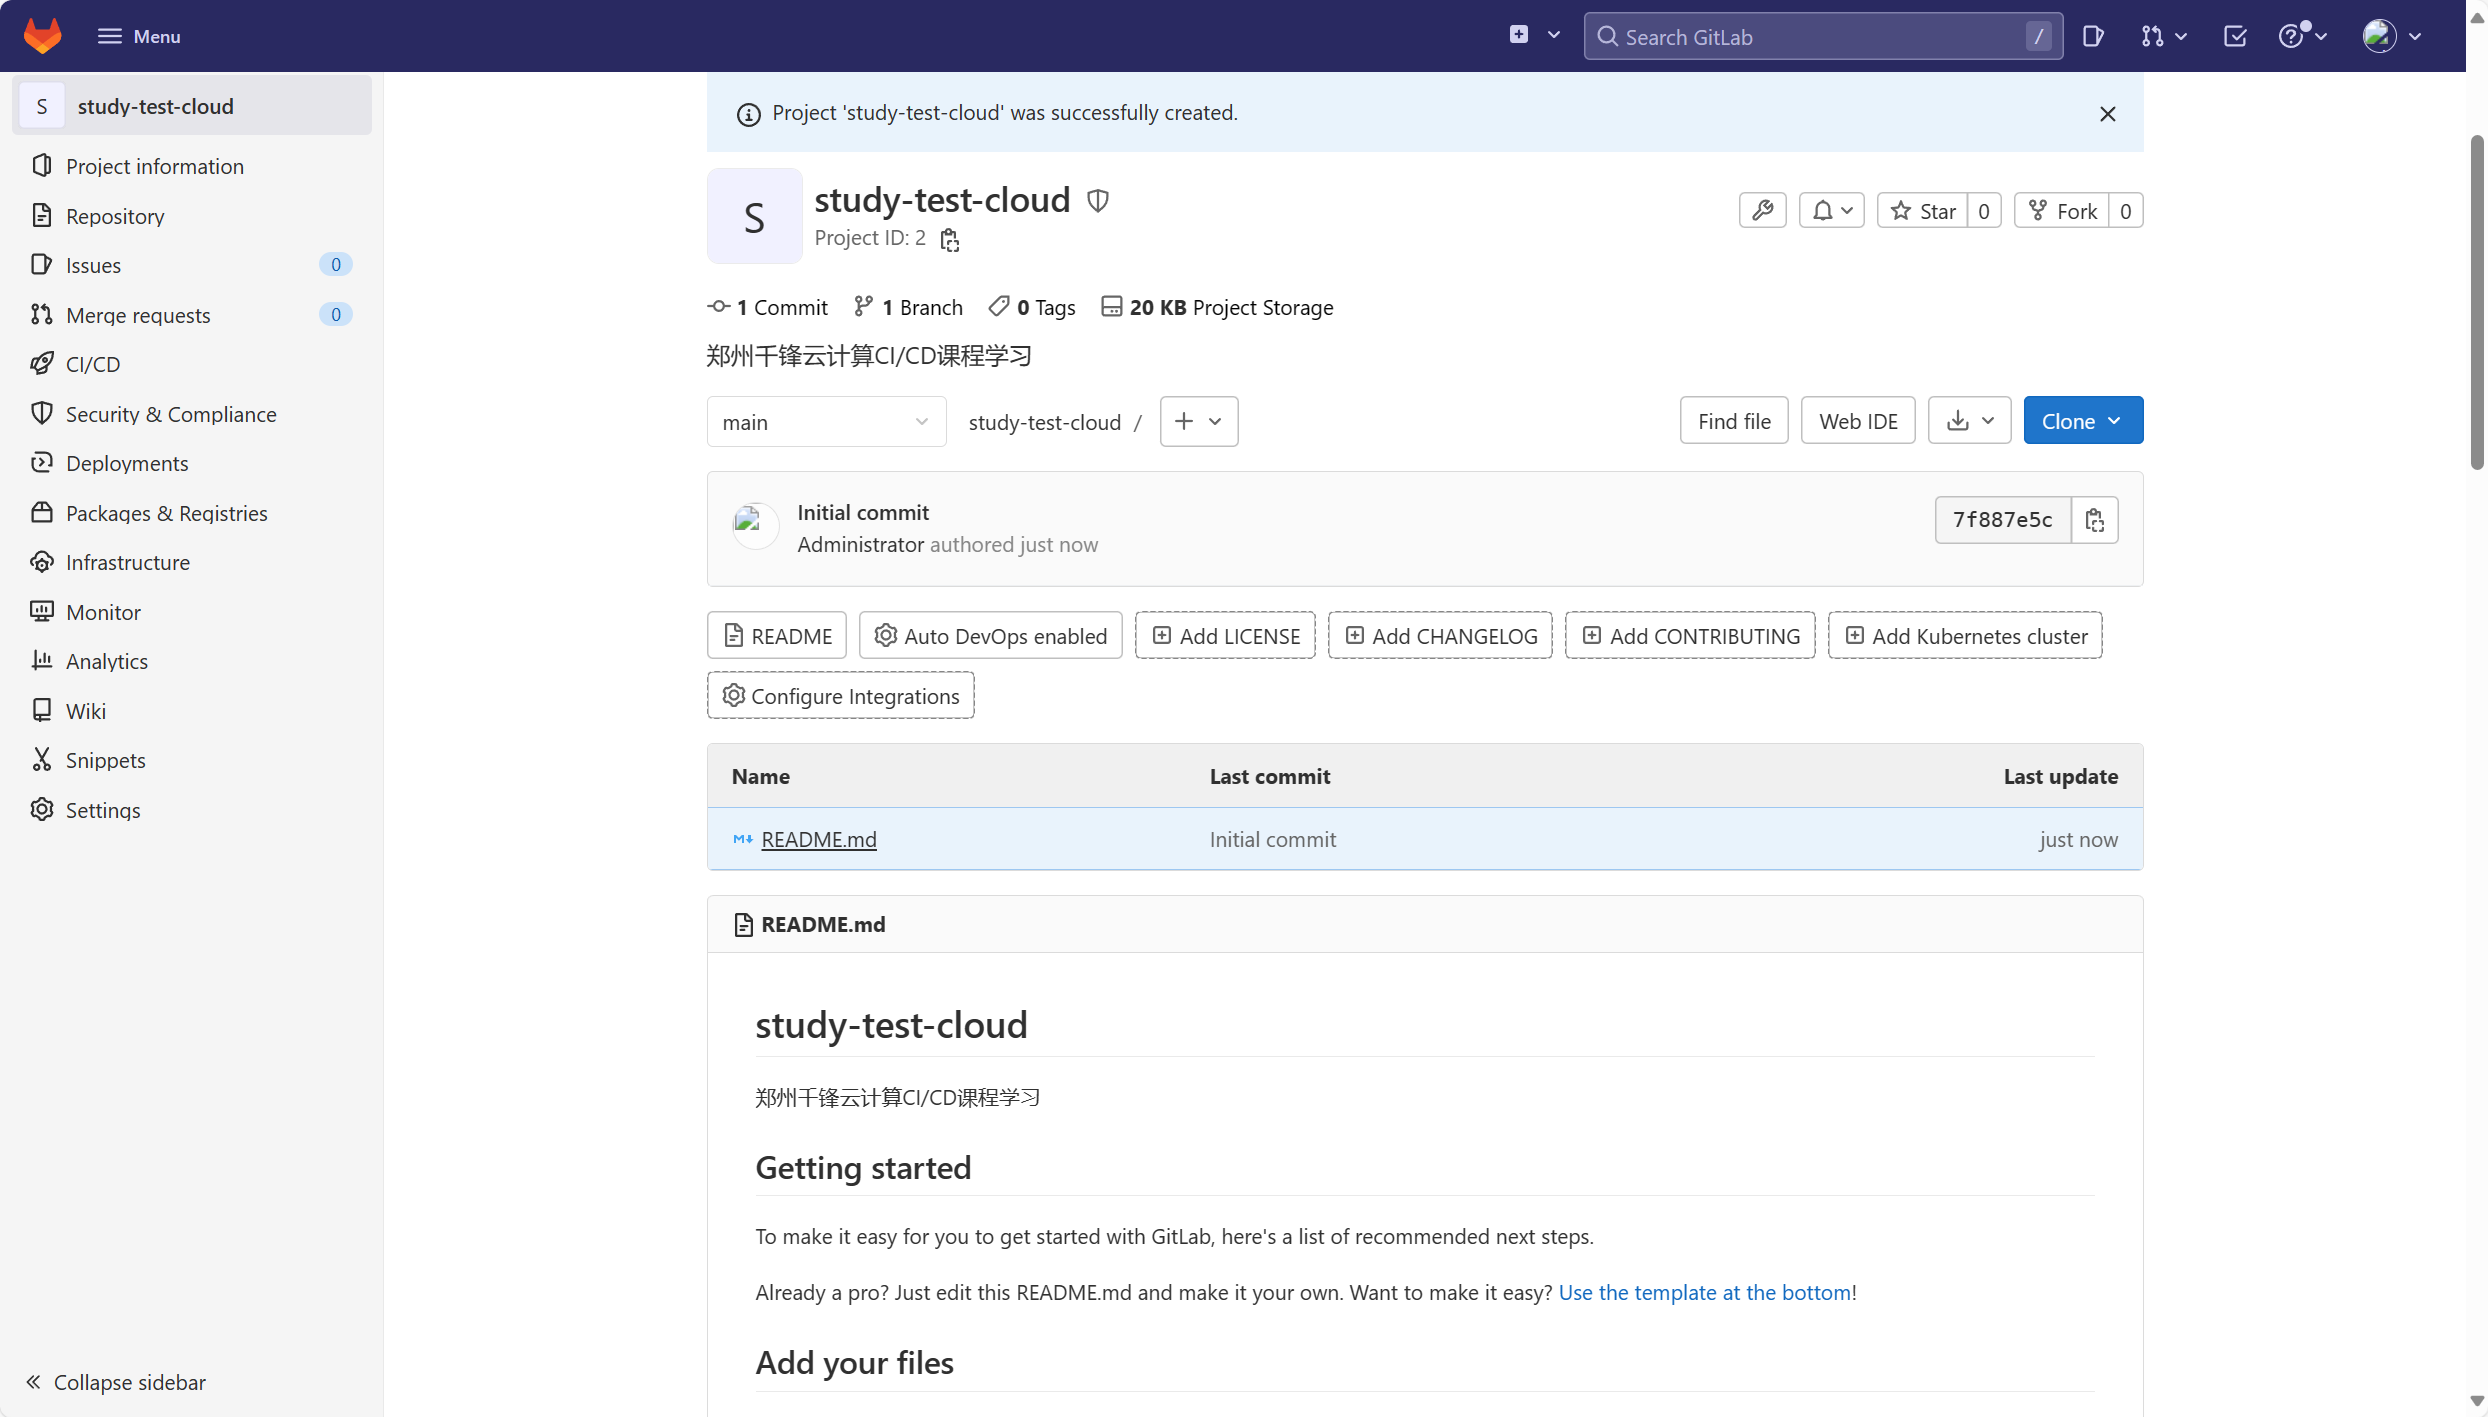Screen dimensions: 2488x1417
Task: Dismiss the project created alert
Action: 2107,114
